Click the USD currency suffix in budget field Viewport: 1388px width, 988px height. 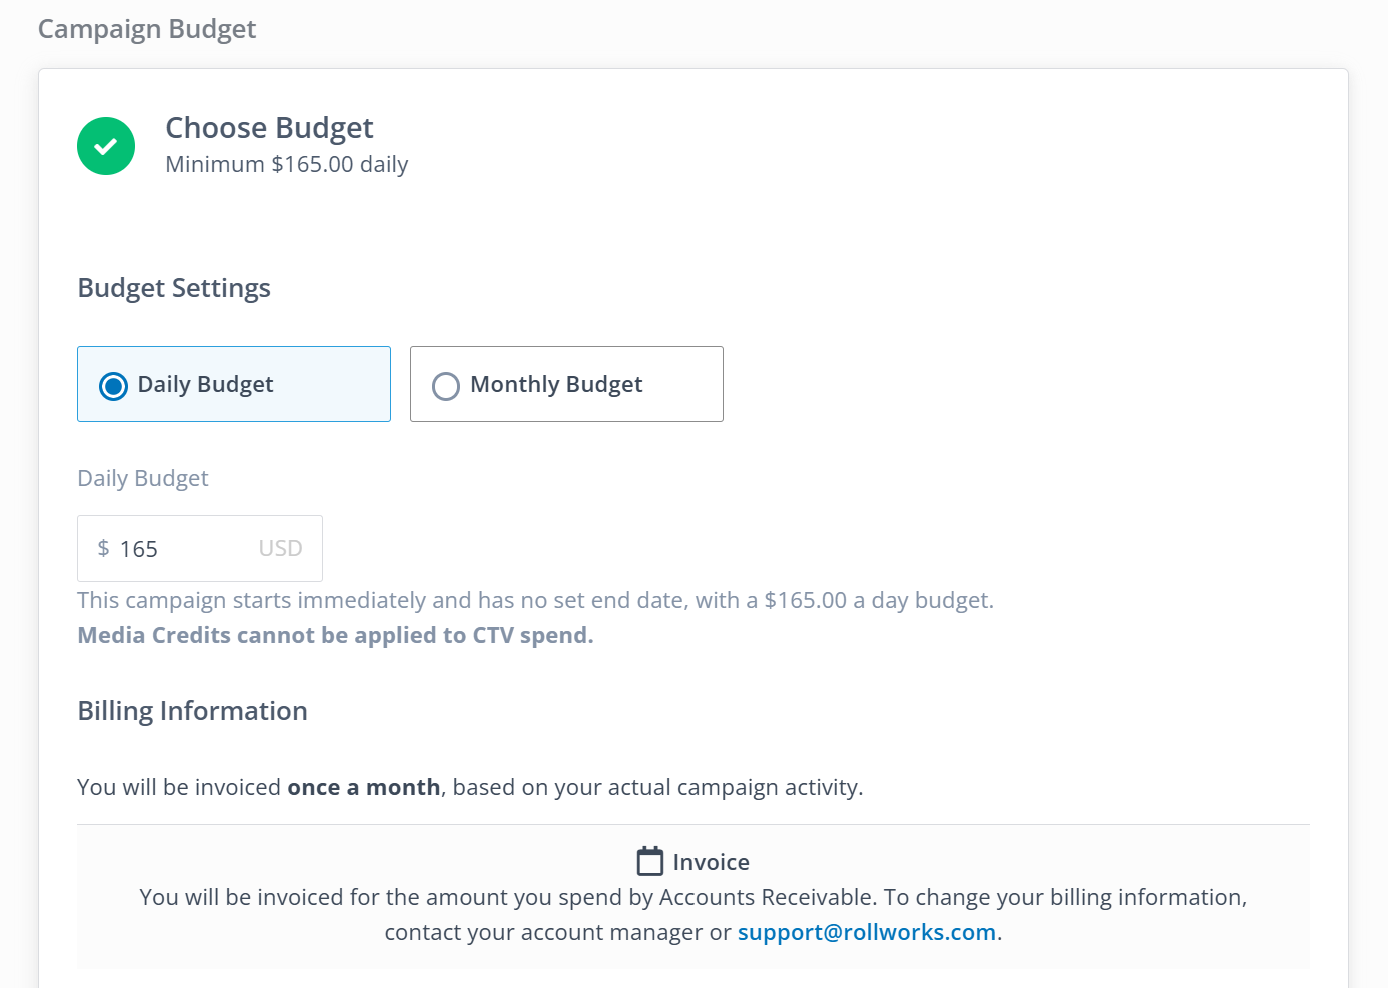[x=280, y=548]
